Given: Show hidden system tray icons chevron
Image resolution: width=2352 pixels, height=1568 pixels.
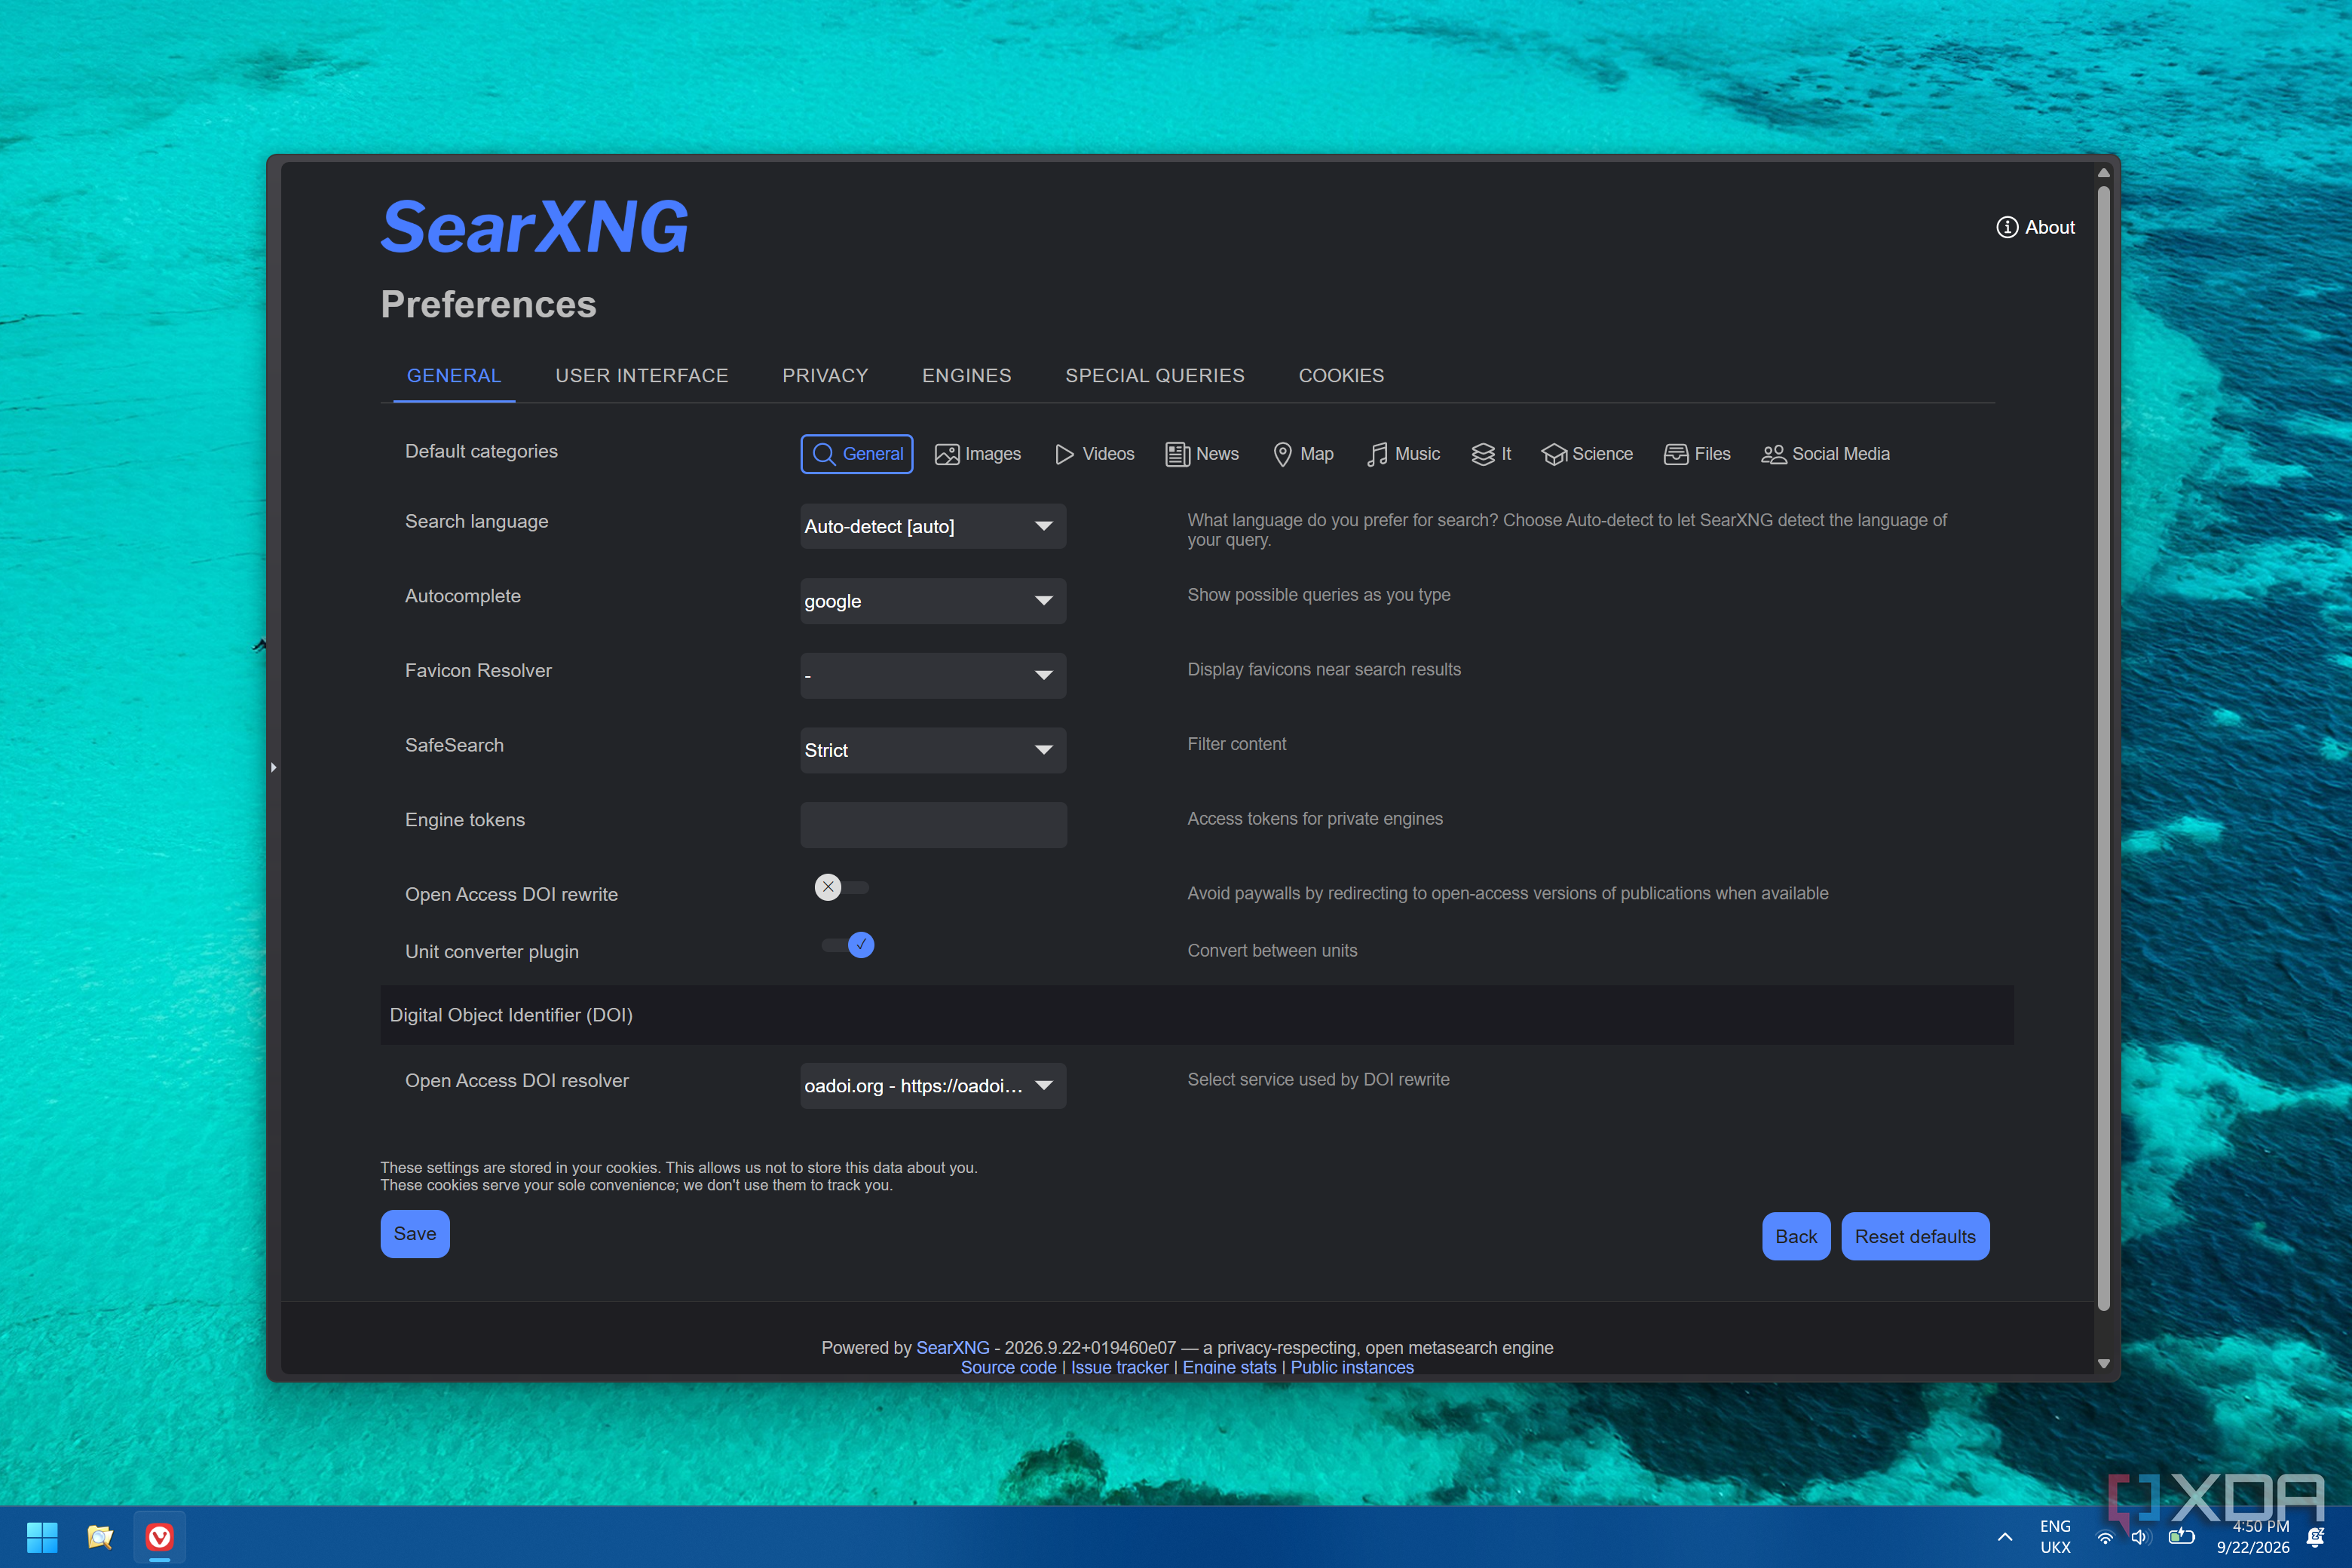Looking at the screenshot, I should (x=2005, y=1537).
